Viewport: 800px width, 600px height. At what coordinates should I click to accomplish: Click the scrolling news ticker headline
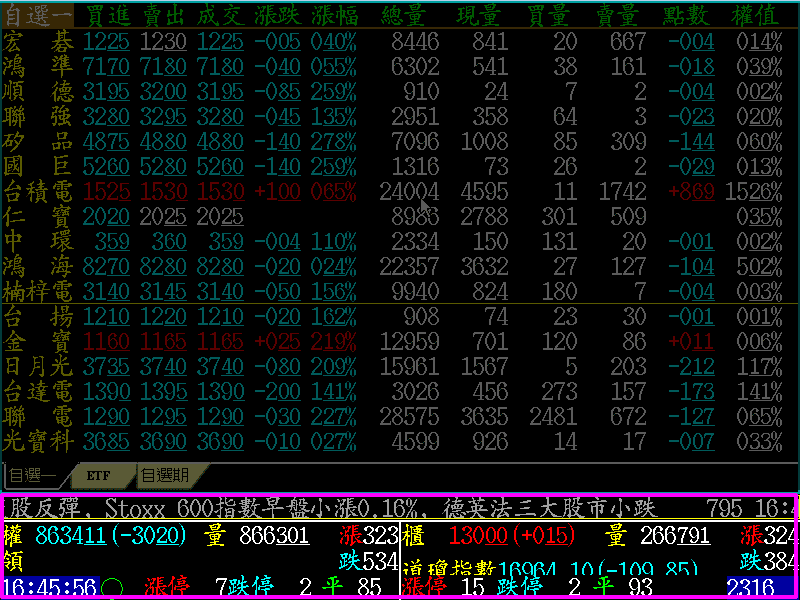[350, 508]
